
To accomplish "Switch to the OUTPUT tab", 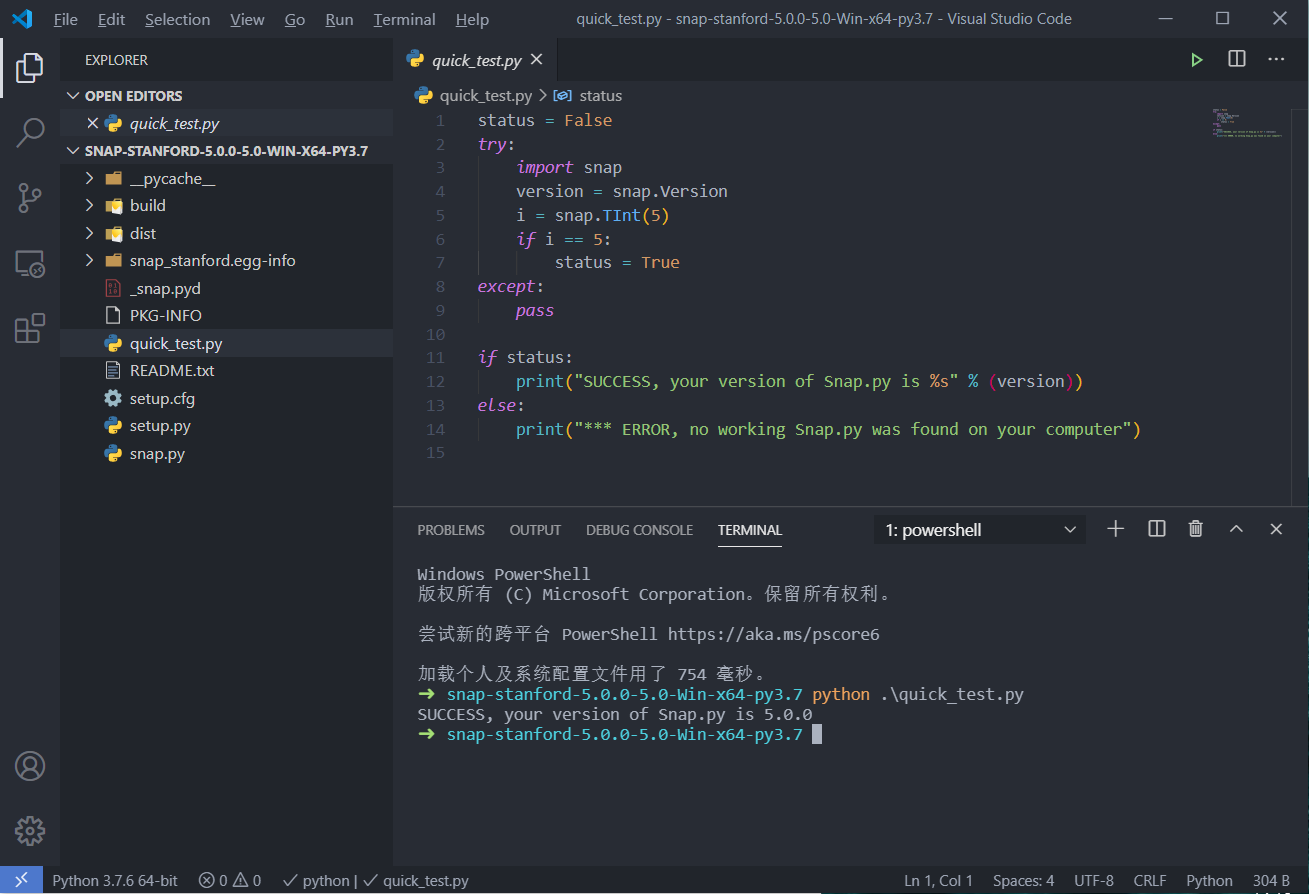I will click(534, 530).
